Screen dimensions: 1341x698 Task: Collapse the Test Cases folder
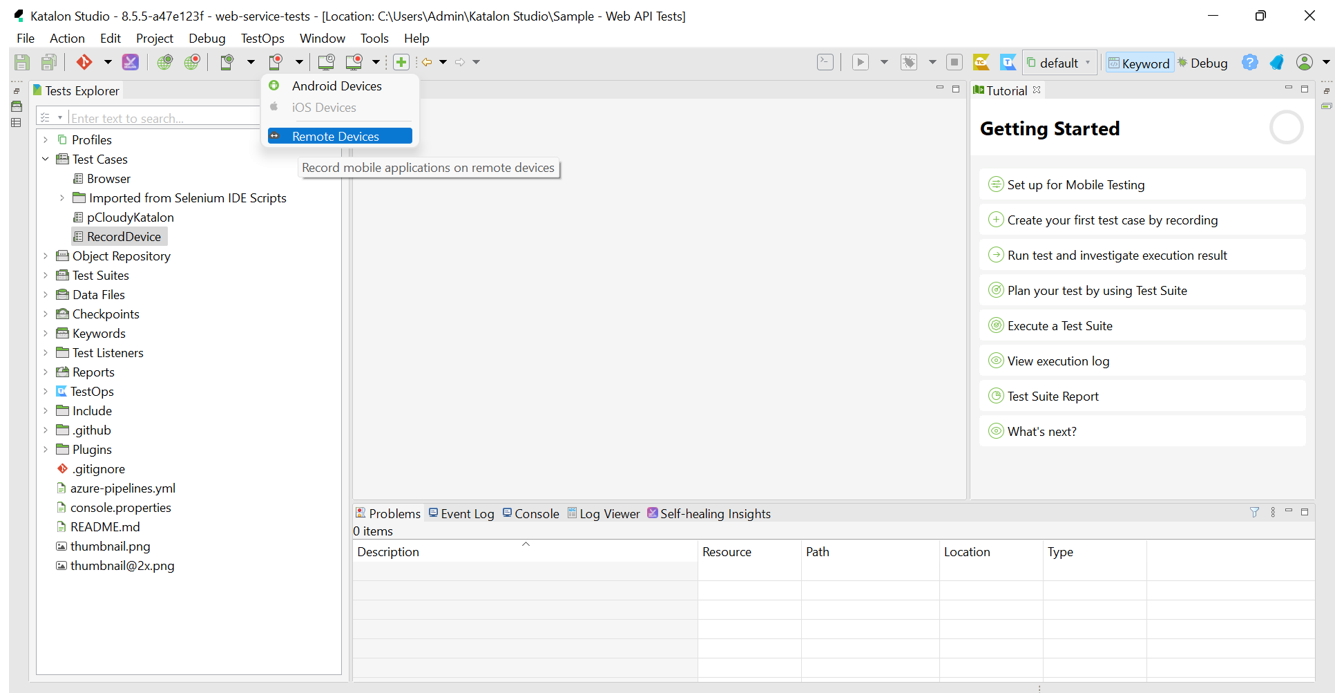click(46, 159)
